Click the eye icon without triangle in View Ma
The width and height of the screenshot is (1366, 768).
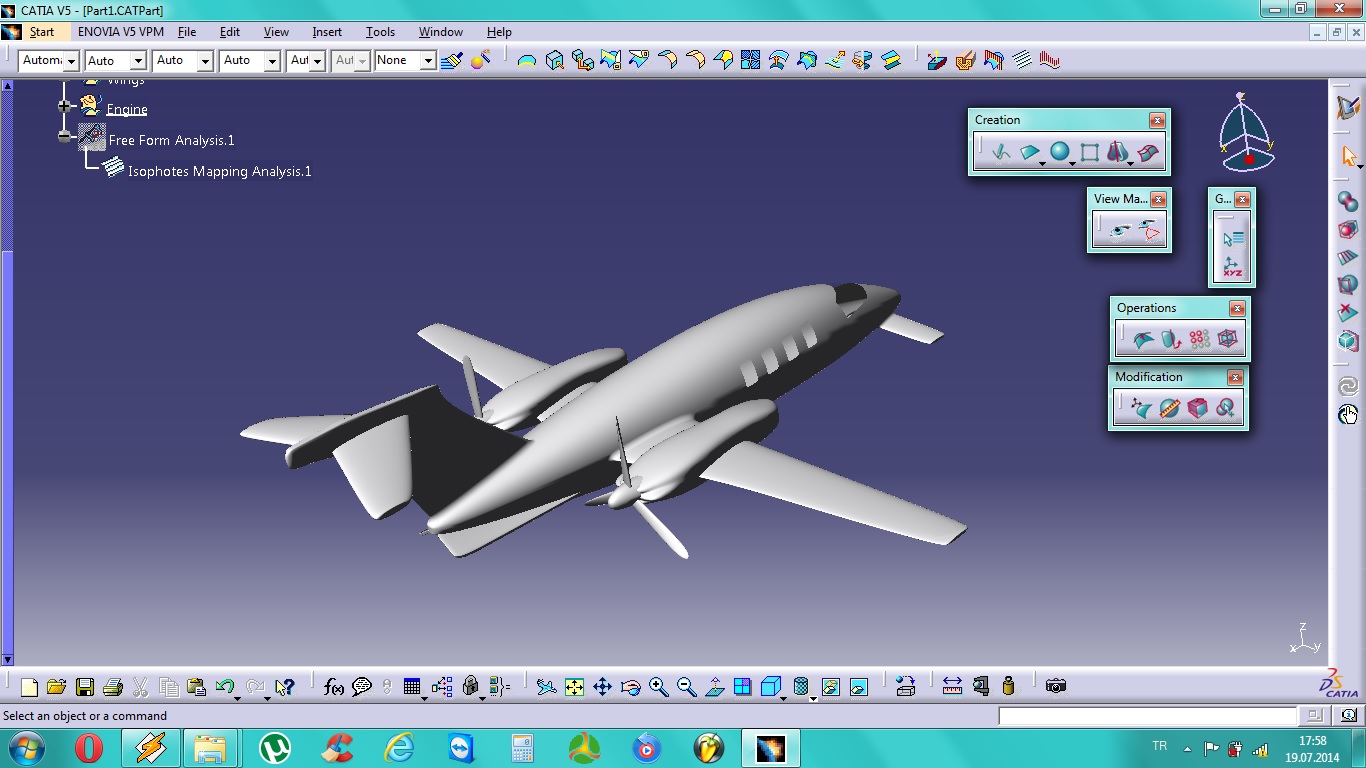(x=1122, y=232)
